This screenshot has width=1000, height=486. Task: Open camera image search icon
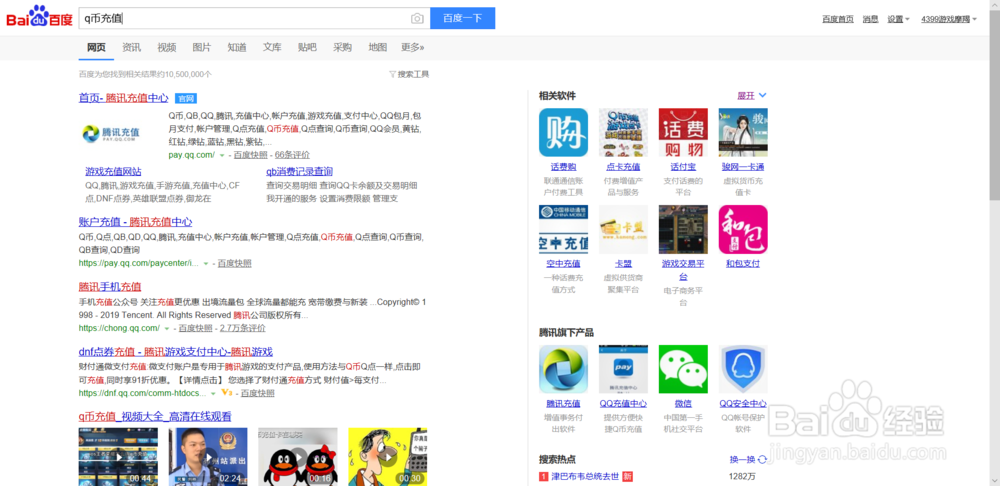[x=417, y=18]
